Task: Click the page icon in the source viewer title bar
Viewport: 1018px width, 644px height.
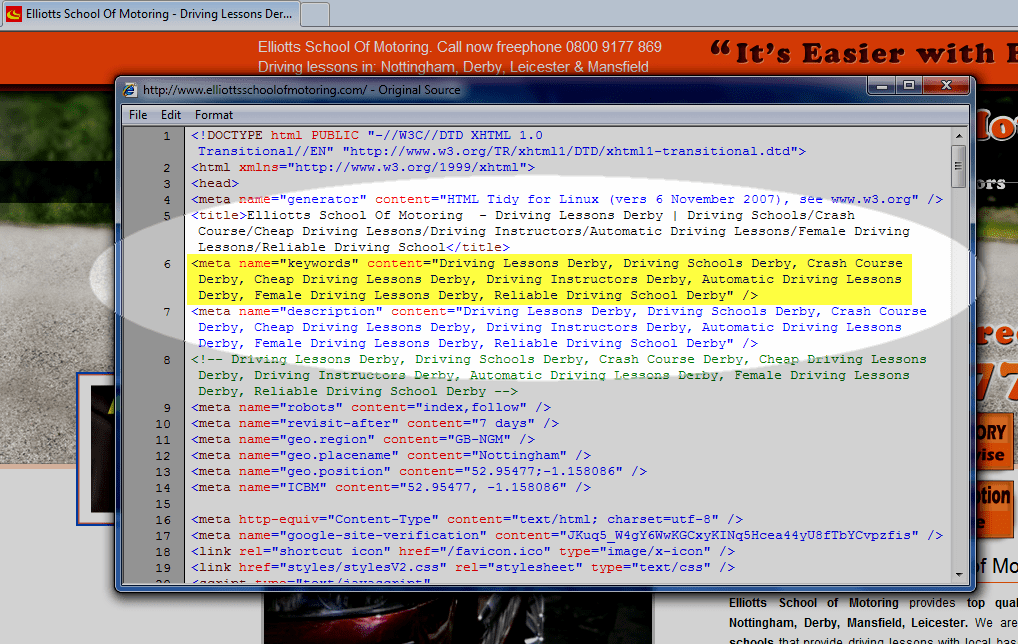Action: (x=129, y=89)
